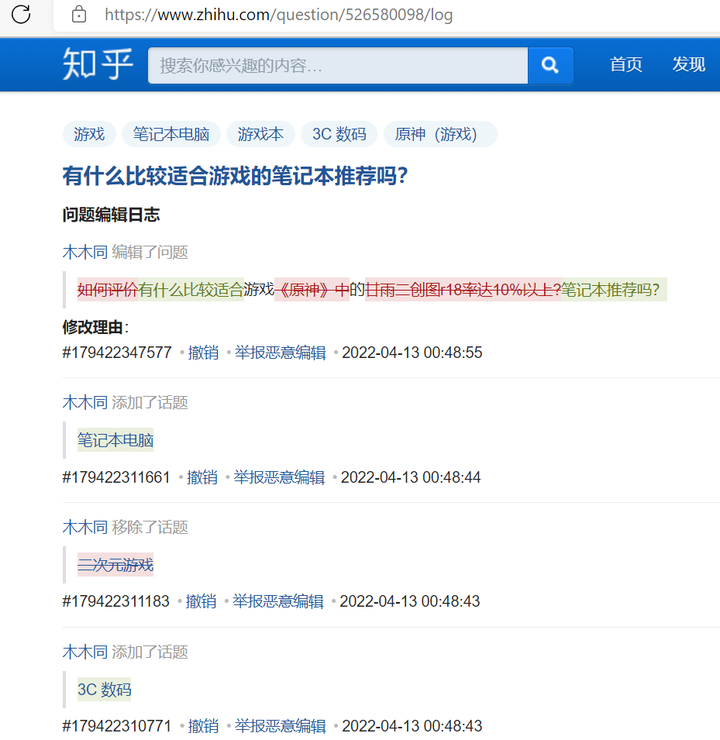Click the browser reload icon
The image size is (720, 740).
[21, 14]
